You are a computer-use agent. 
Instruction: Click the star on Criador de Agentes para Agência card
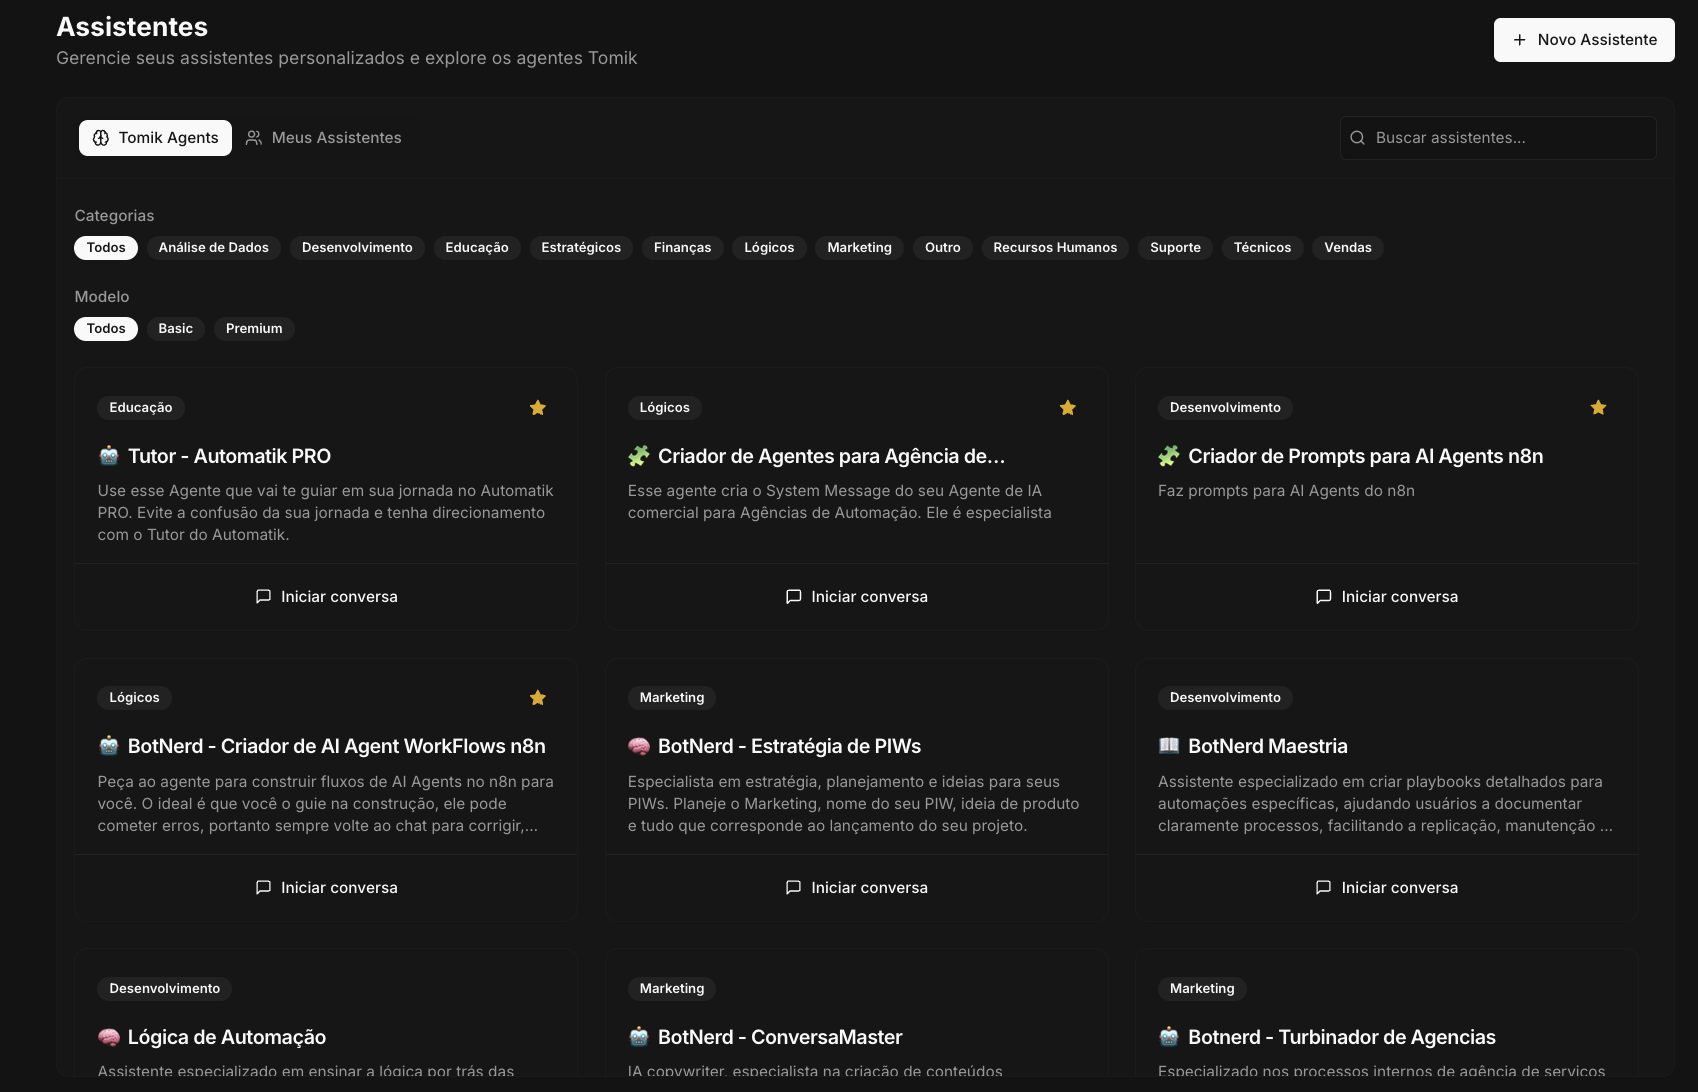[x=1068, y=407]
